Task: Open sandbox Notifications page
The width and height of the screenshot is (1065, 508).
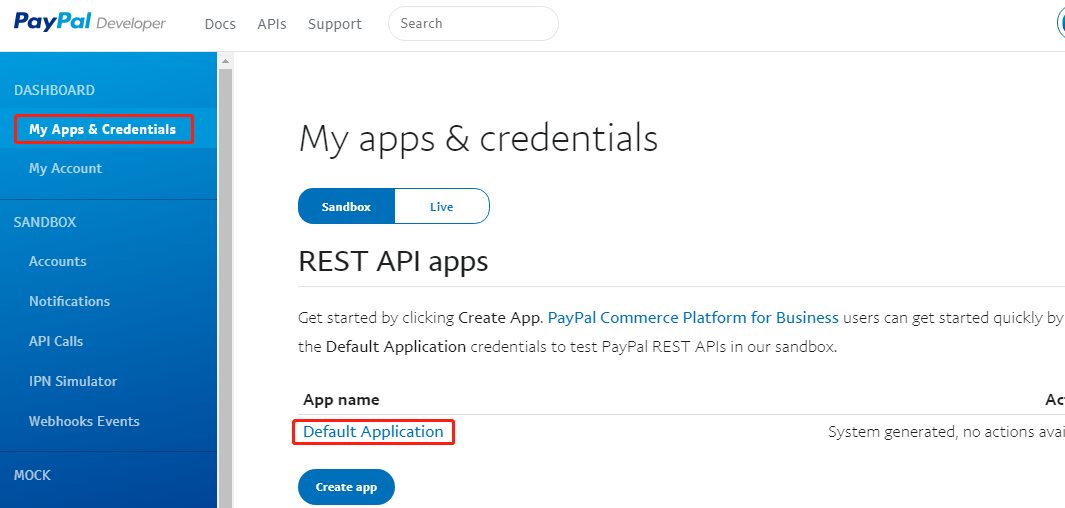Action: [x=69, y=301]
